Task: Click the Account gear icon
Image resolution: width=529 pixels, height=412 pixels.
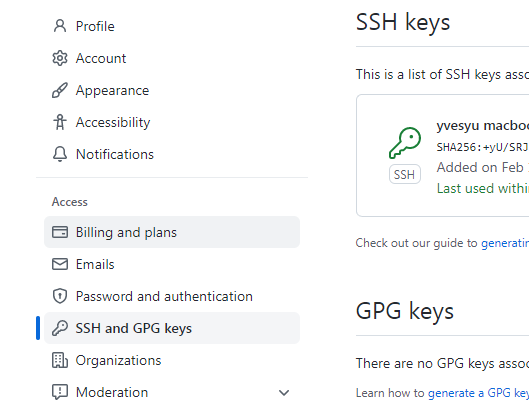Action: [x=60, y=58]
